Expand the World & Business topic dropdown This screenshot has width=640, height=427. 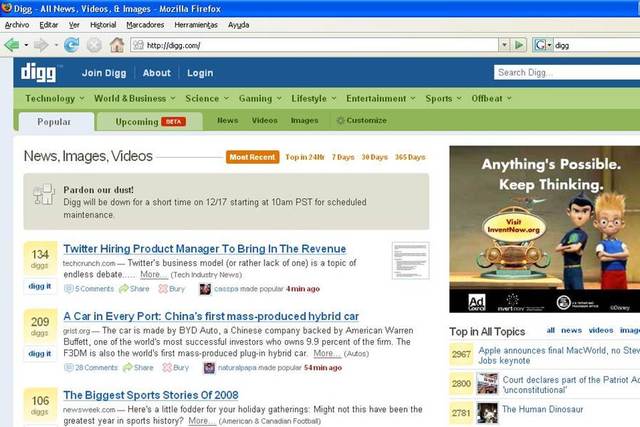pyautogui.click(x=173, y=98)
